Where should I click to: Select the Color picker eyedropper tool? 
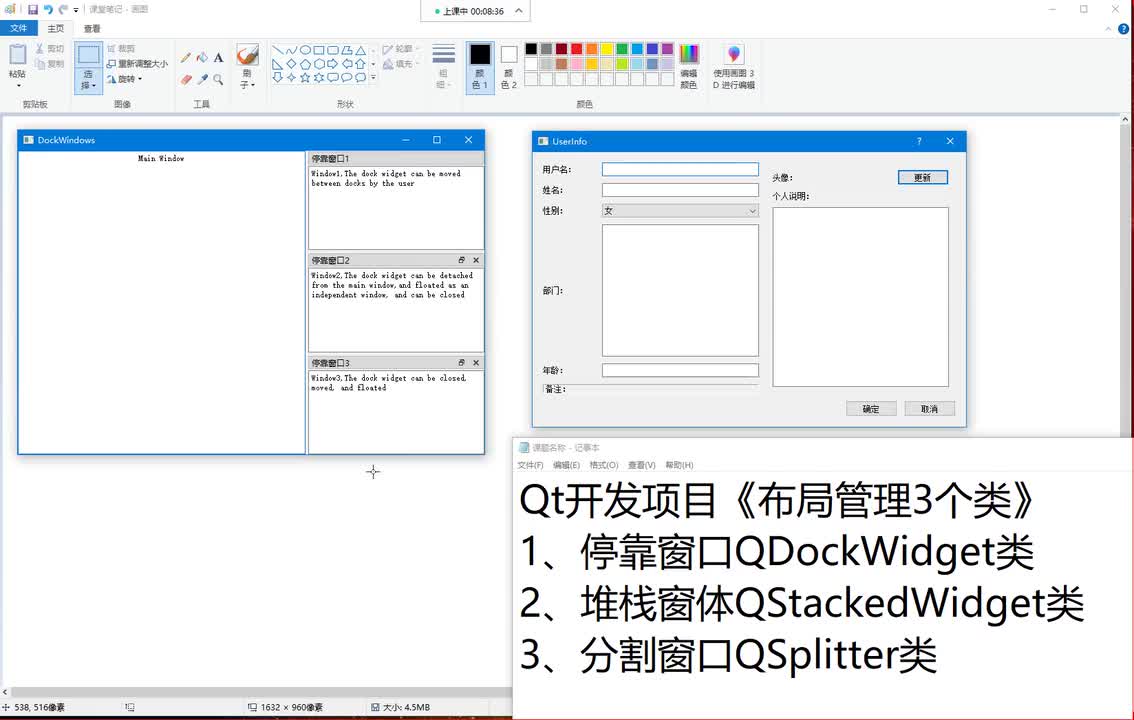click(x=202, y=80)
